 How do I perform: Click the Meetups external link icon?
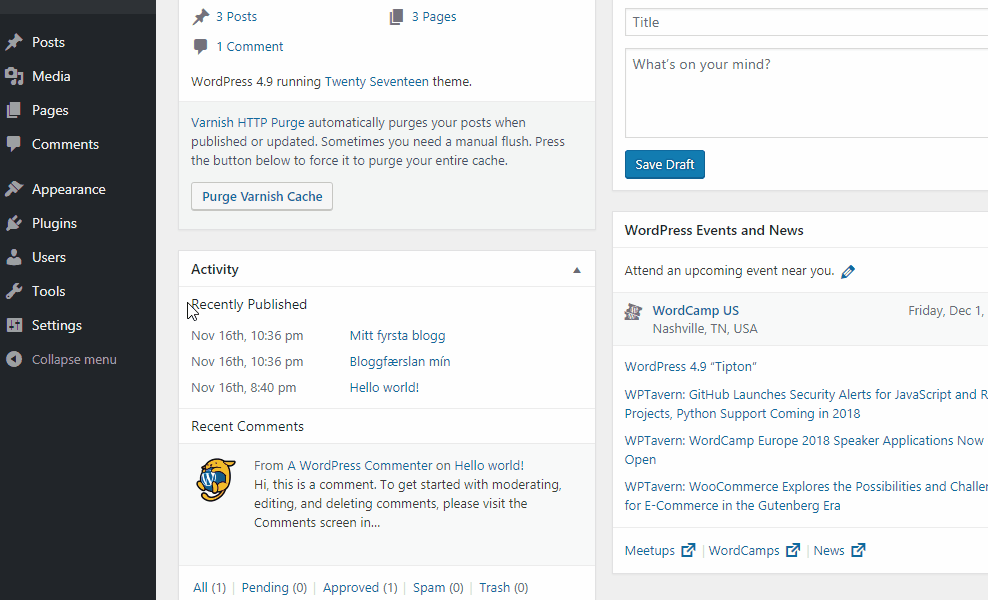point(688,549)
